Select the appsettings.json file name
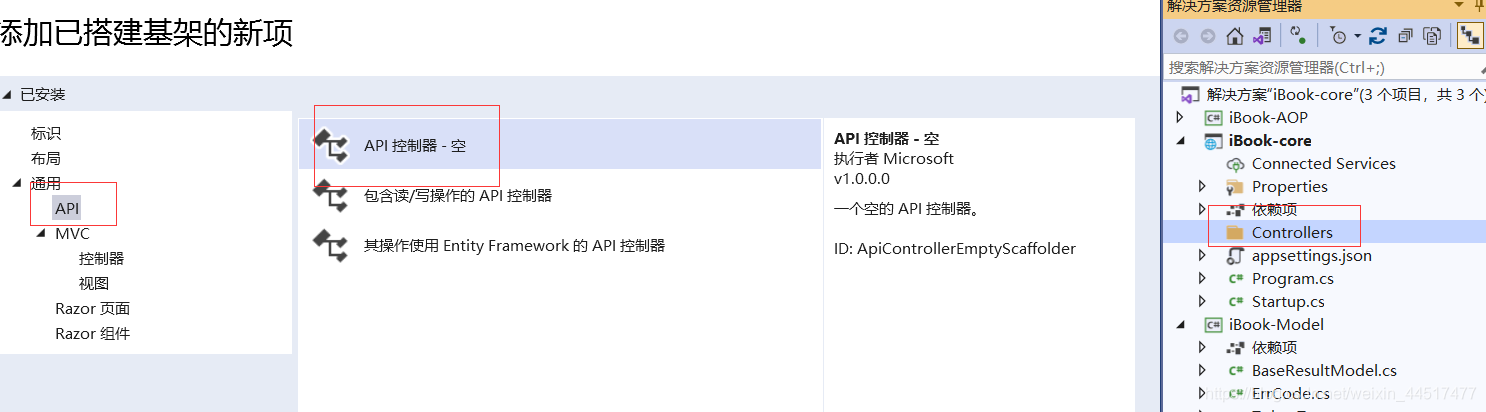The height and width of the screenshot is (412, 1486). 1311,256
